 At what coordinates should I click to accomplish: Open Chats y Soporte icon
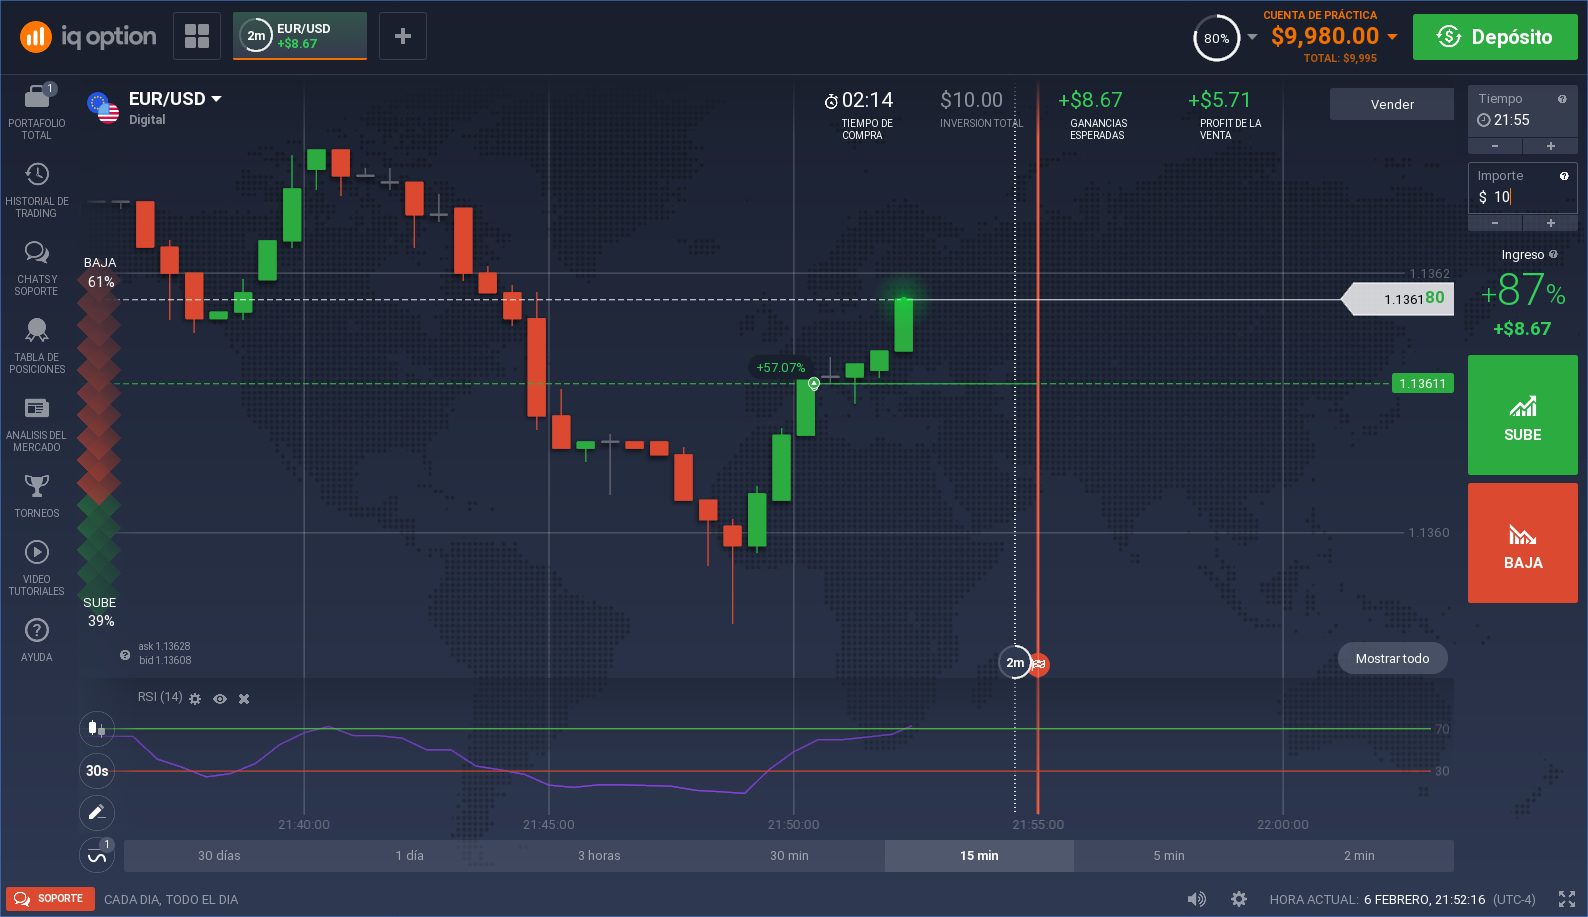pyautogui.click(x=37, y=252)
